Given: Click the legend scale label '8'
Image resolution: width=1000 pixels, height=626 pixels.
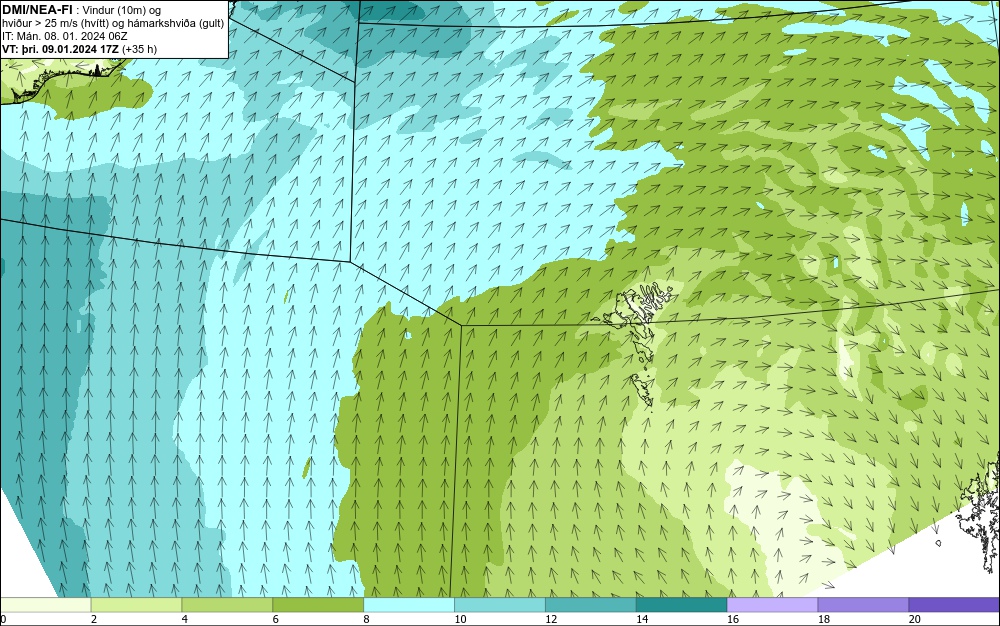Looking at the screenshot, I should 366,619.
